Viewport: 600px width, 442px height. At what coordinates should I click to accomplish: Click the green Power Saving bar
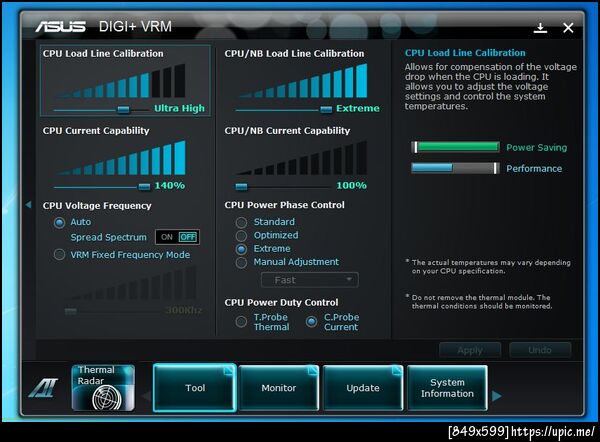pos(455,147)
